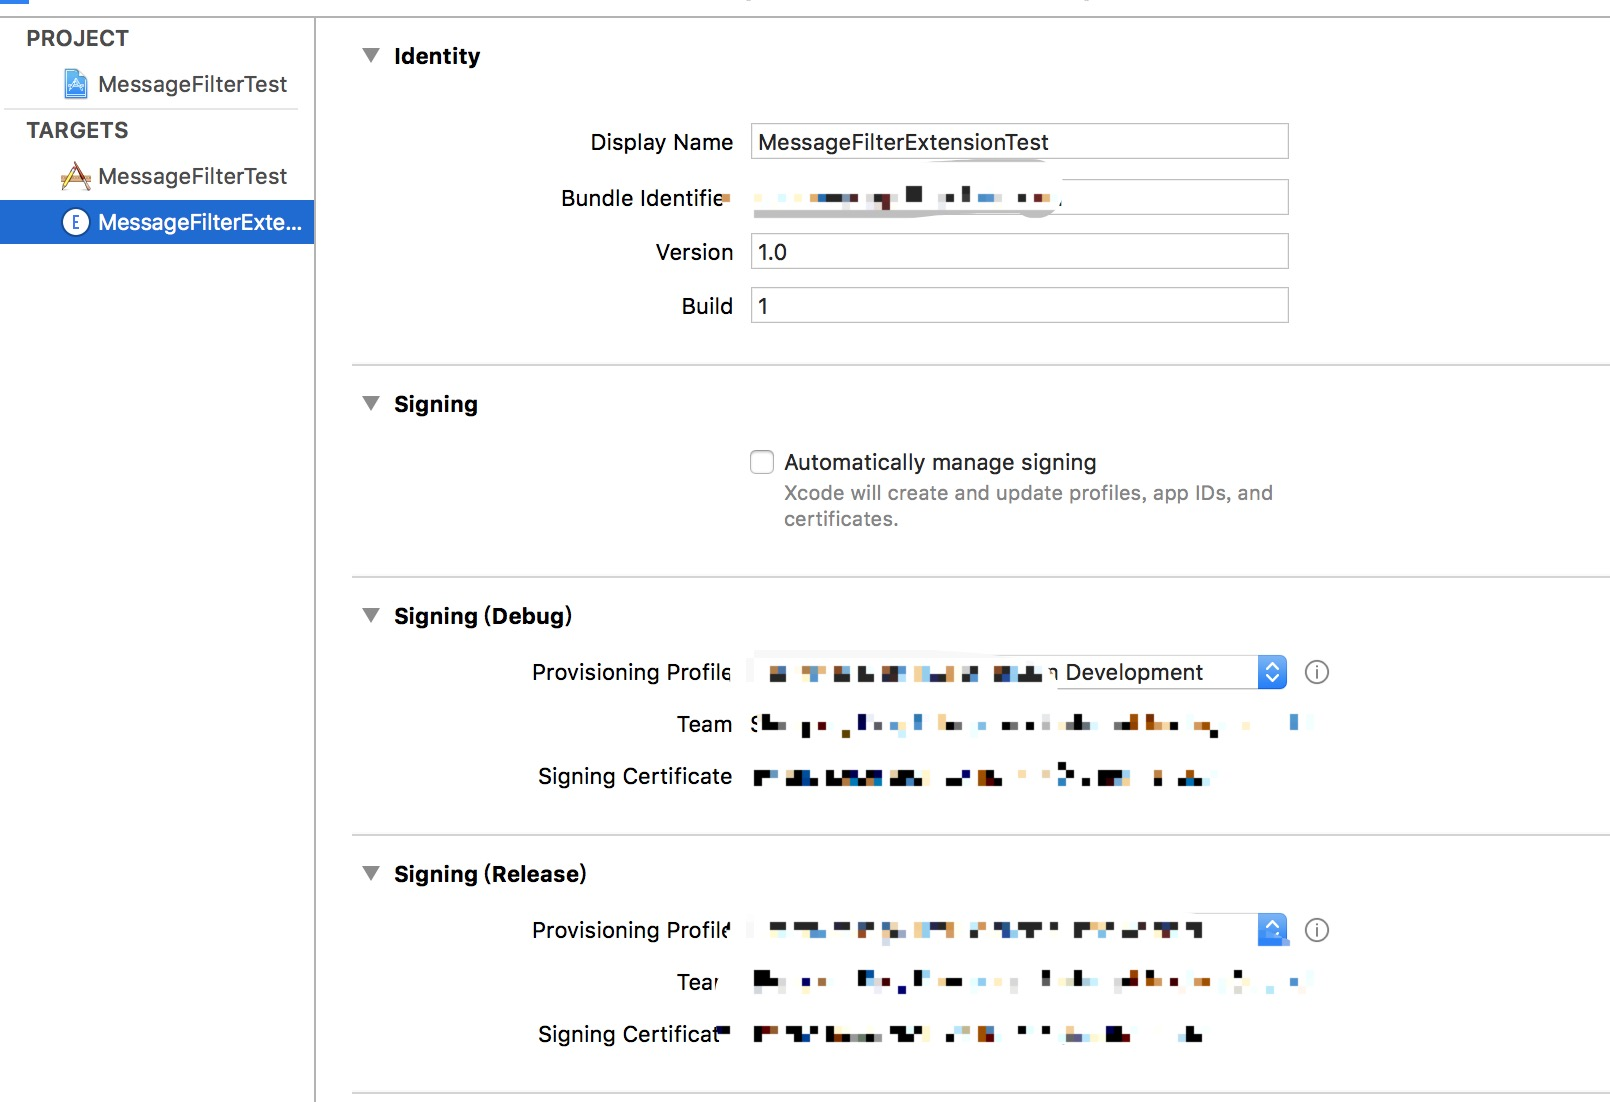
Task: Click the Build number field
Action: tap(1019, 305)
